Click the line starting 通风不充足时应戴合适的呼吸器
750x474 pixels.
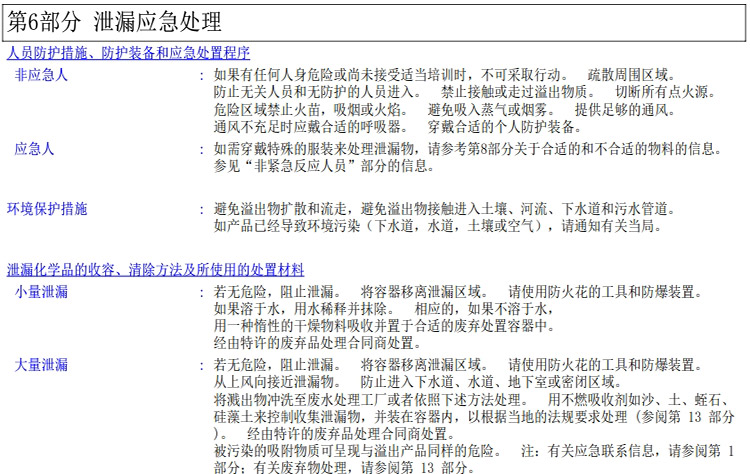pos(397,127)
